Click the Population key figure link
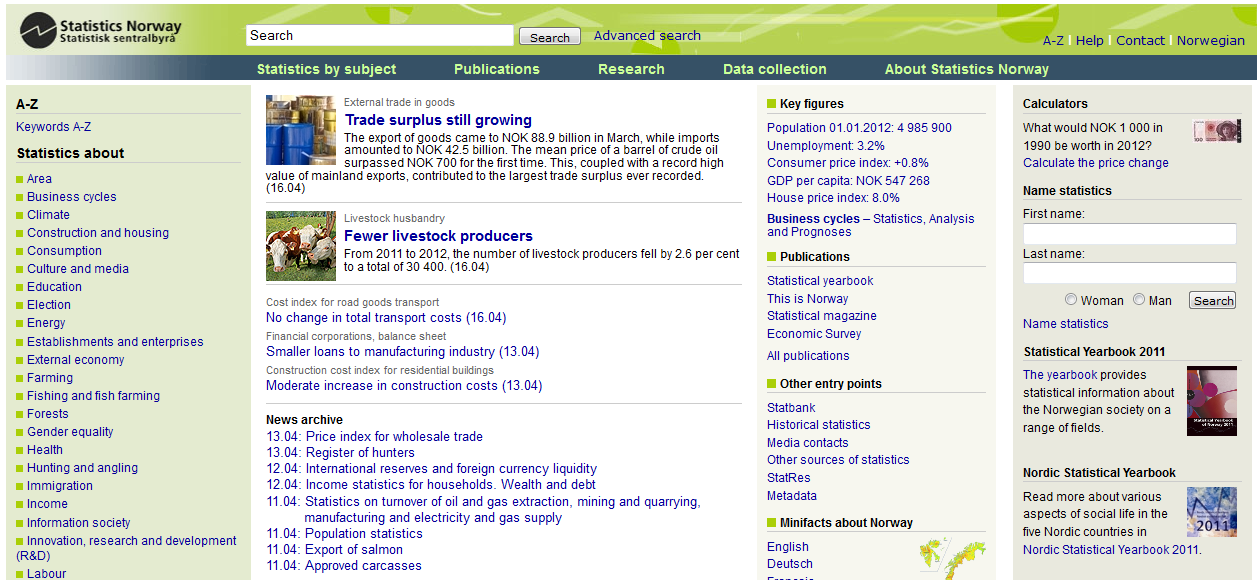 859,128
